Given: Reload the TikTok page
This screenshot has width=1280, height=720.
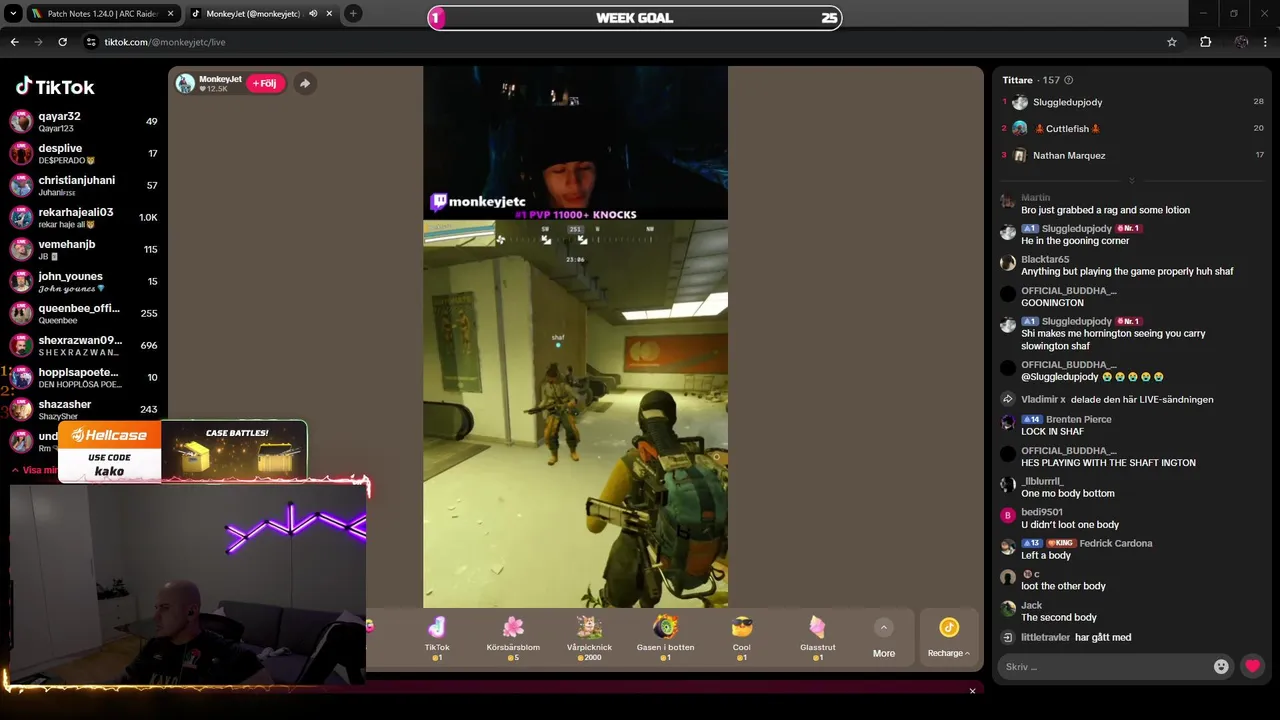Looking at the screenshot, I should click(x=62, y=42).
